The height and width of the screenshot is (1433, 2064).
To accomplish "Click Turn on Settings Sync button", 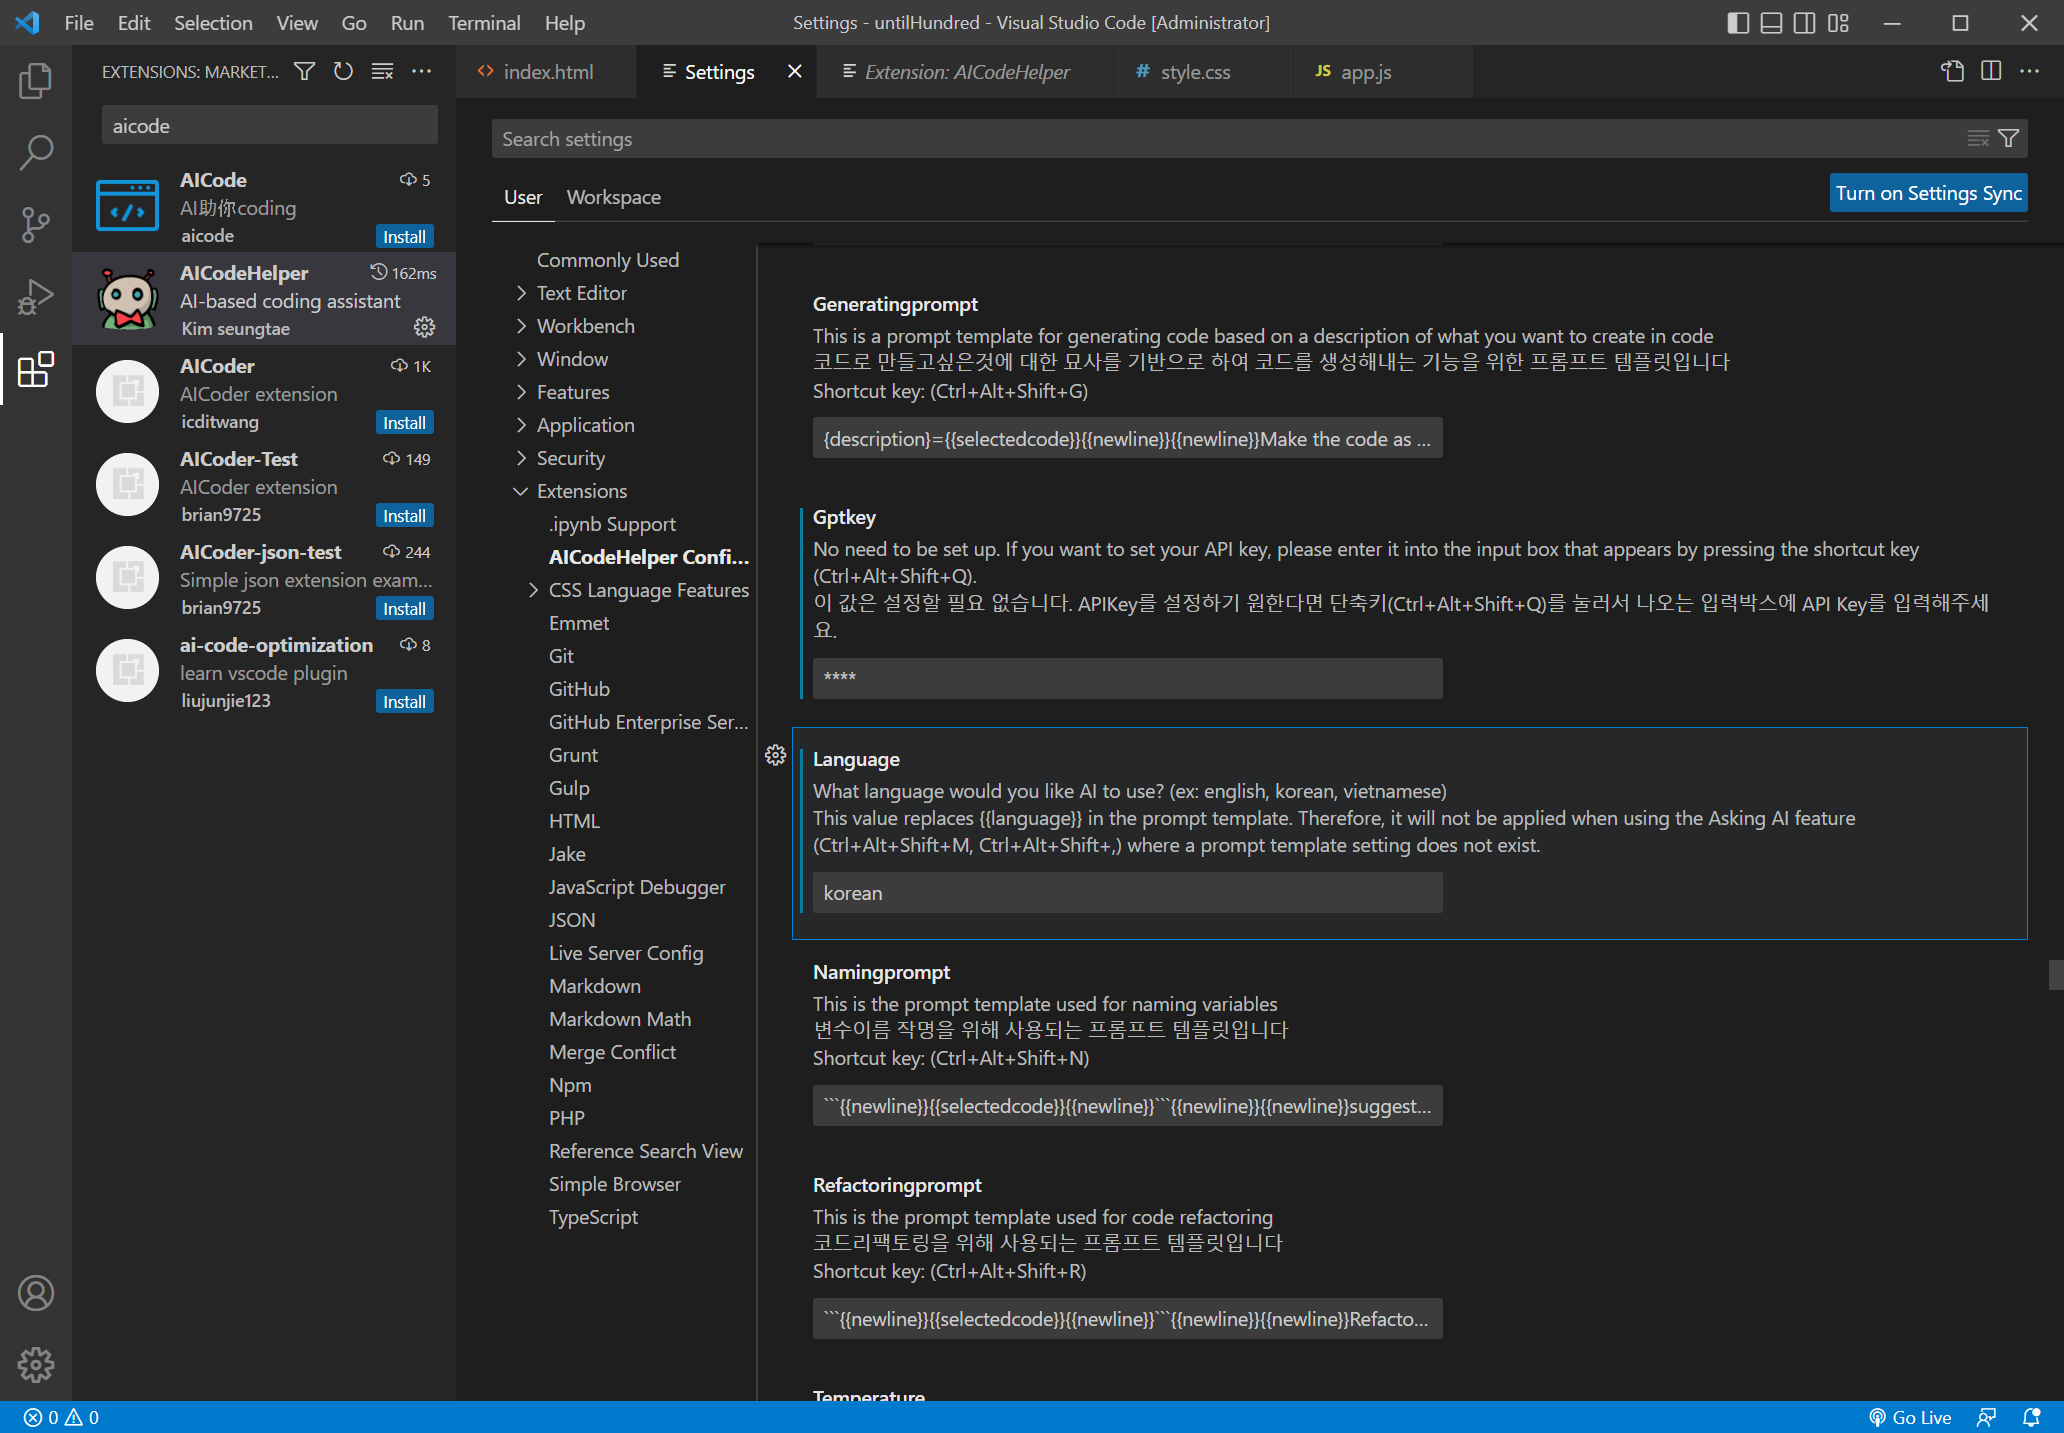I will (x=1927, y=193).
